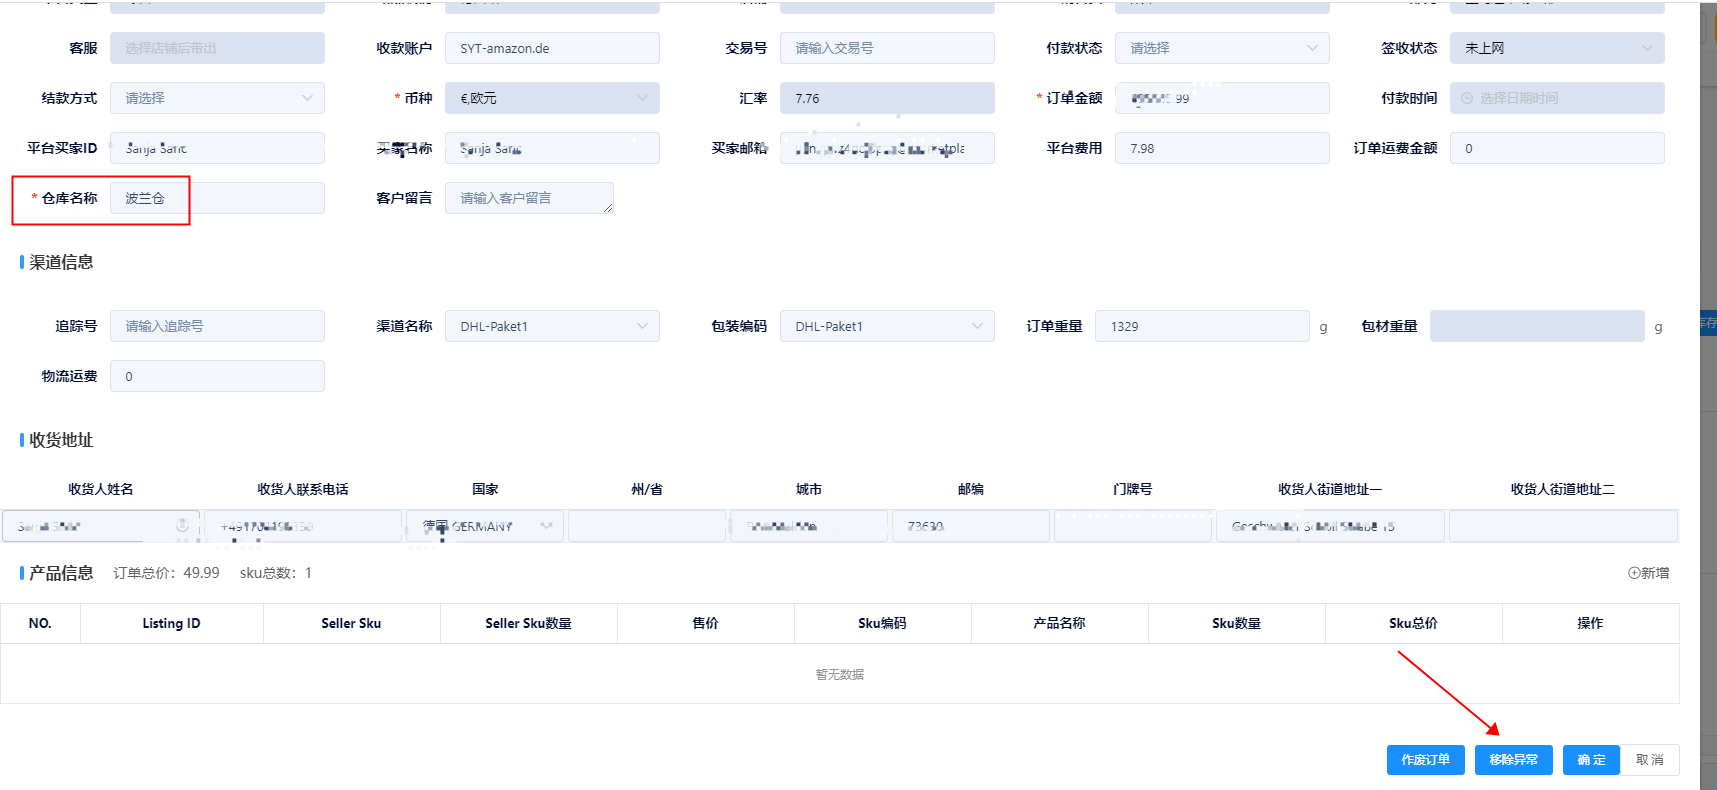
Task: Expand the 付款状态 dropdown
Action: (x=1221, y=48)
